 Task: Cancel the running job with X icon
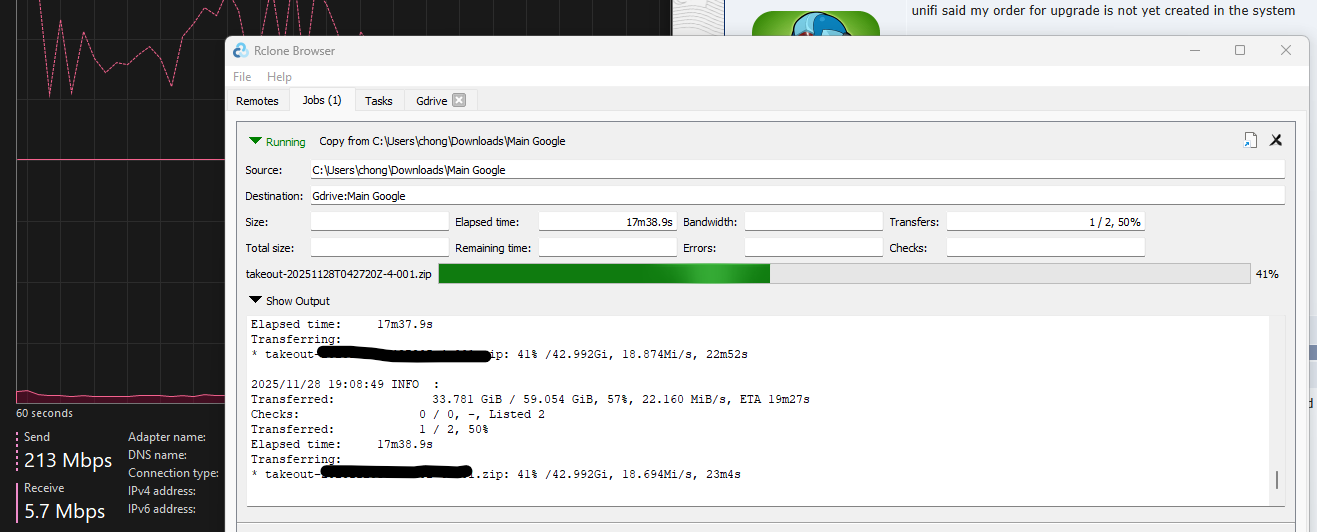click(x=1276, y=141)
